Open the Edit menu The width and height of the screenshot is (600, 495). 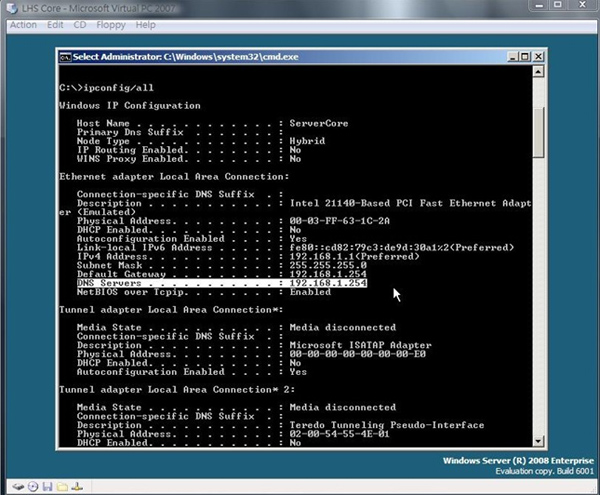(55, 24)
